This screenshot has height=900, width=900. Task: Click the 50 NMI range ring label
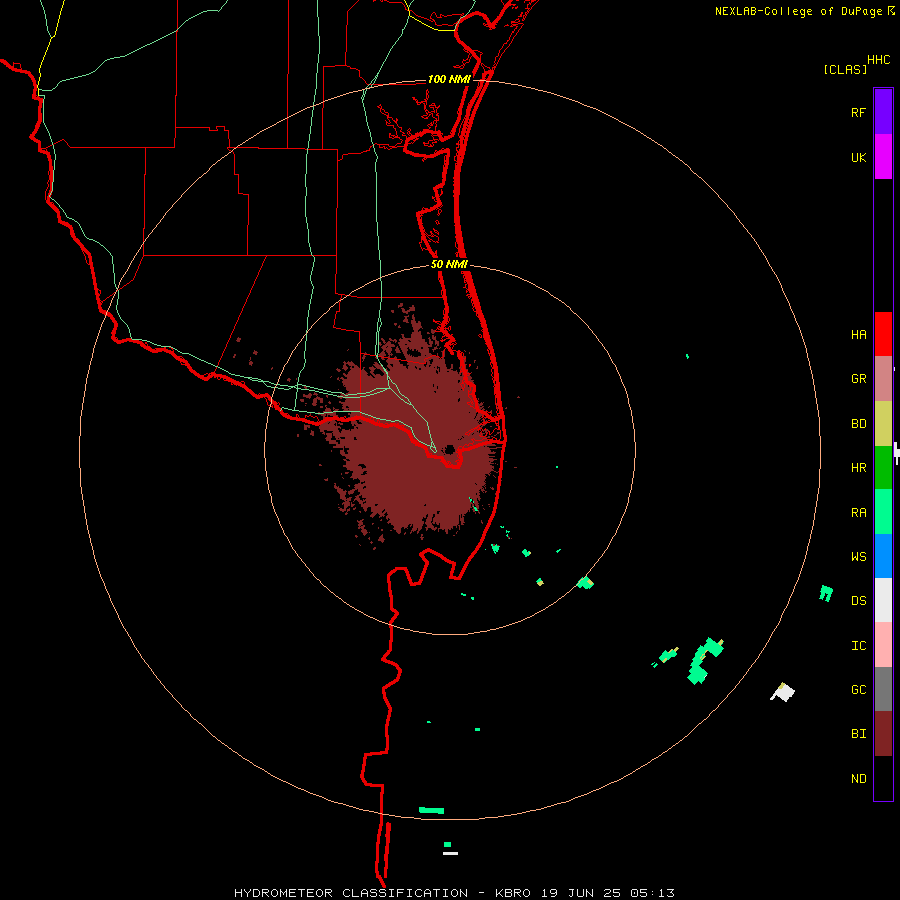tap(449, 264)
